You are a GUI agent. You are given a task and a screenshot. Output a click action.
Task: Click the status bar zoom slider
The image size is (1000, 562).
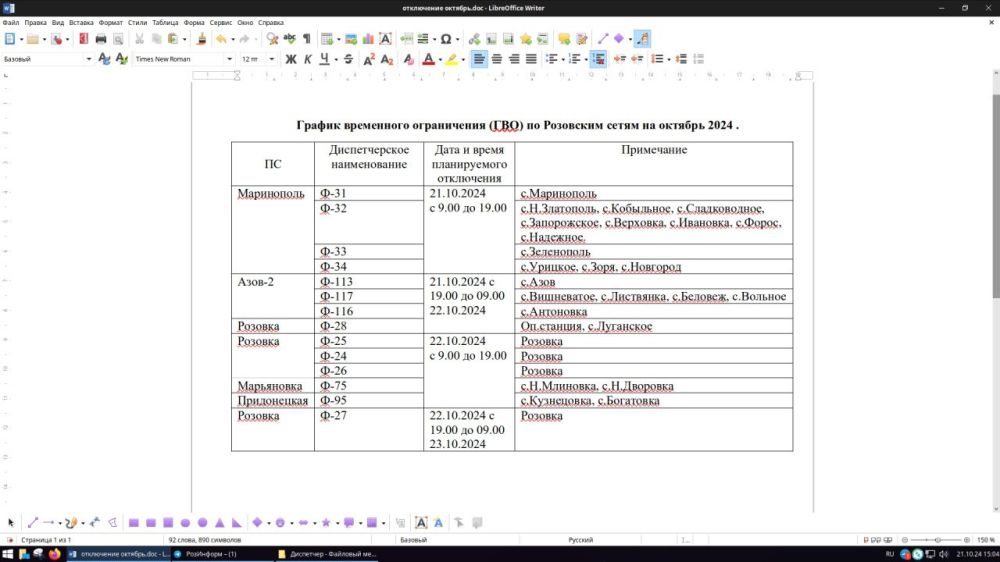(x=936, y=540)
